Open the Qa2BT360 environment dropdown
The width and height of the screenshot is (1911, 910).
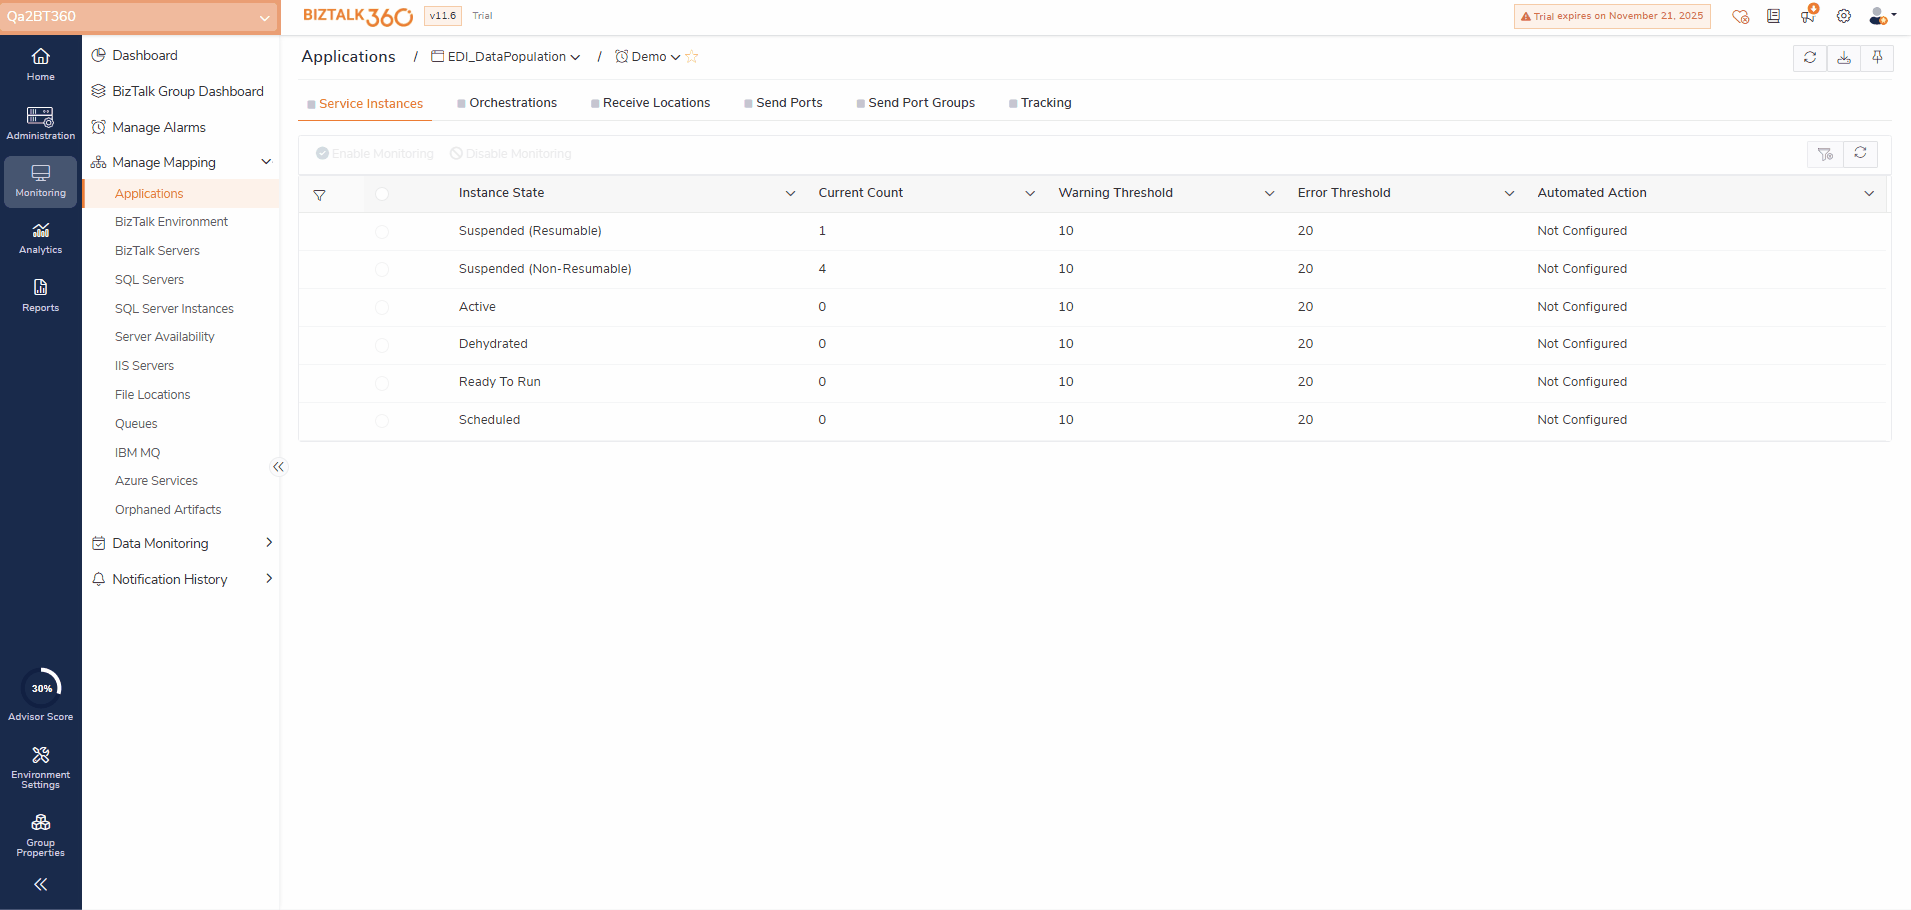(139, 17)
